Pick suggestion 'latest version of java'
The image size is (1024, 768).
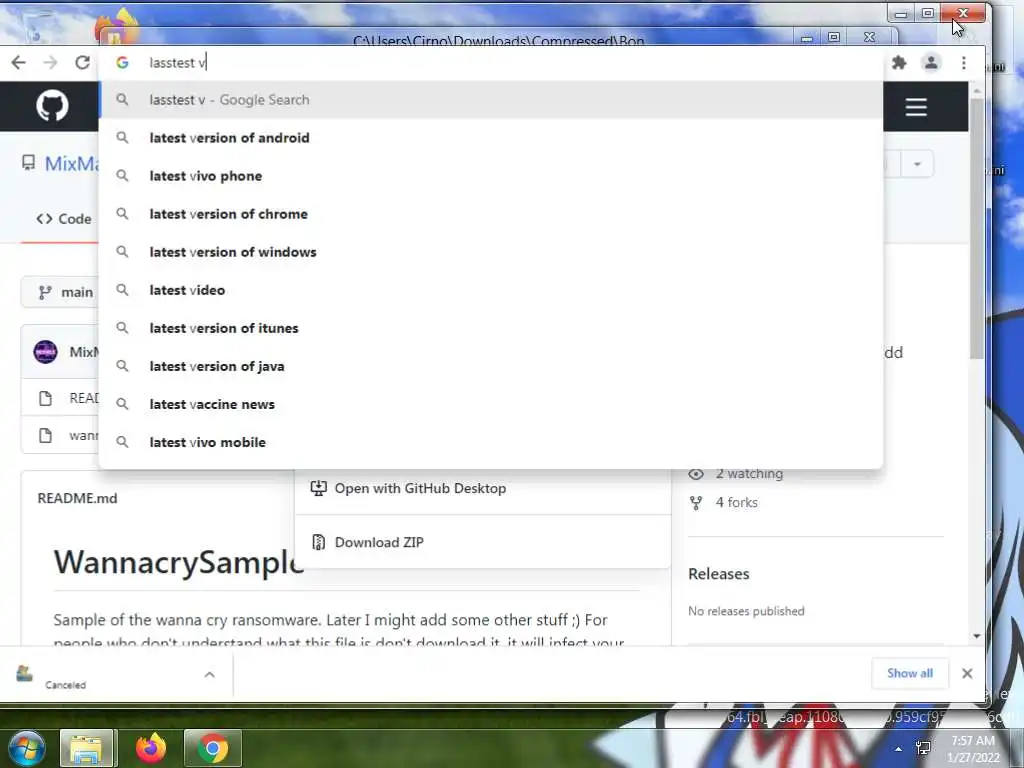pos(491,366)
